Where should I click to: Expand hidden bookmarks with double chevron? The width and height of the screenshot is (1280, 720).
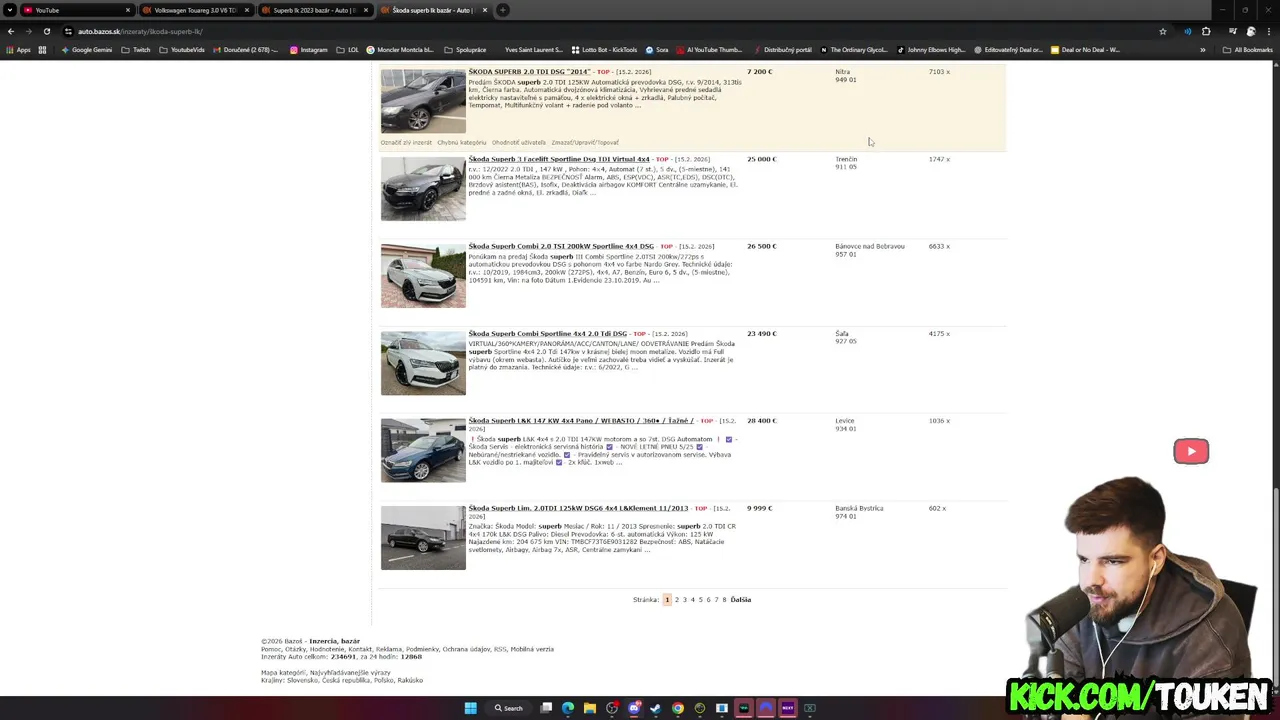pyautogui.click(x=1203, y=49)
